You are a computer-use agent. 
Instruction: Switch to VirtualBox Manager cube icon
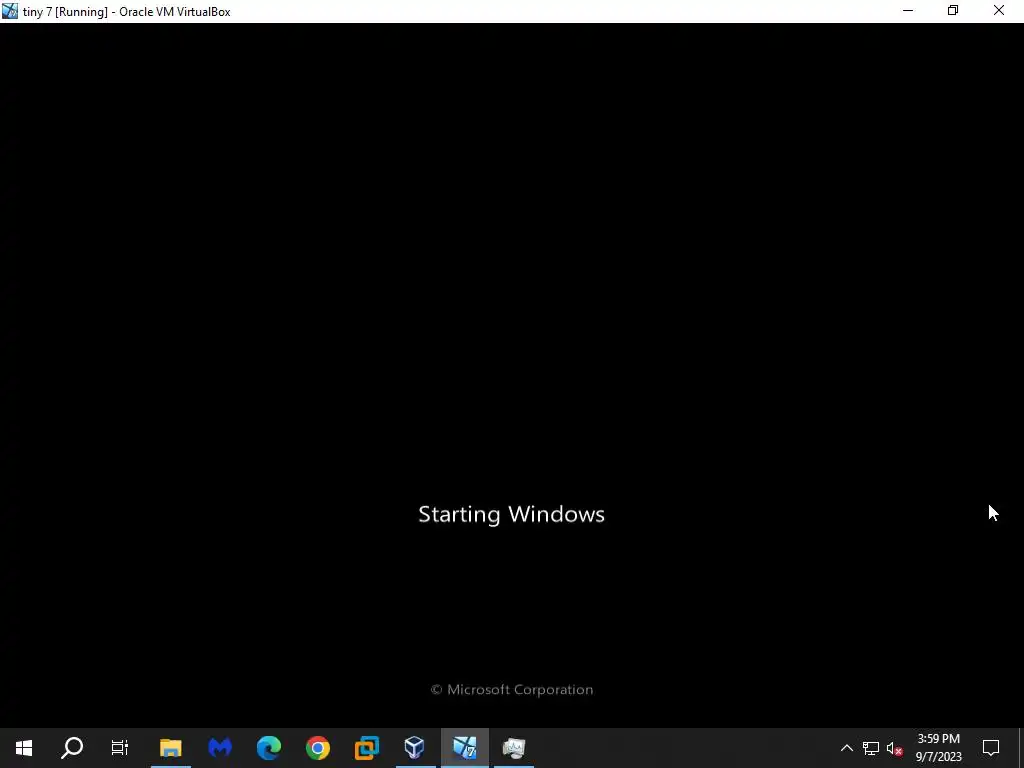click(x=415, y=748)
